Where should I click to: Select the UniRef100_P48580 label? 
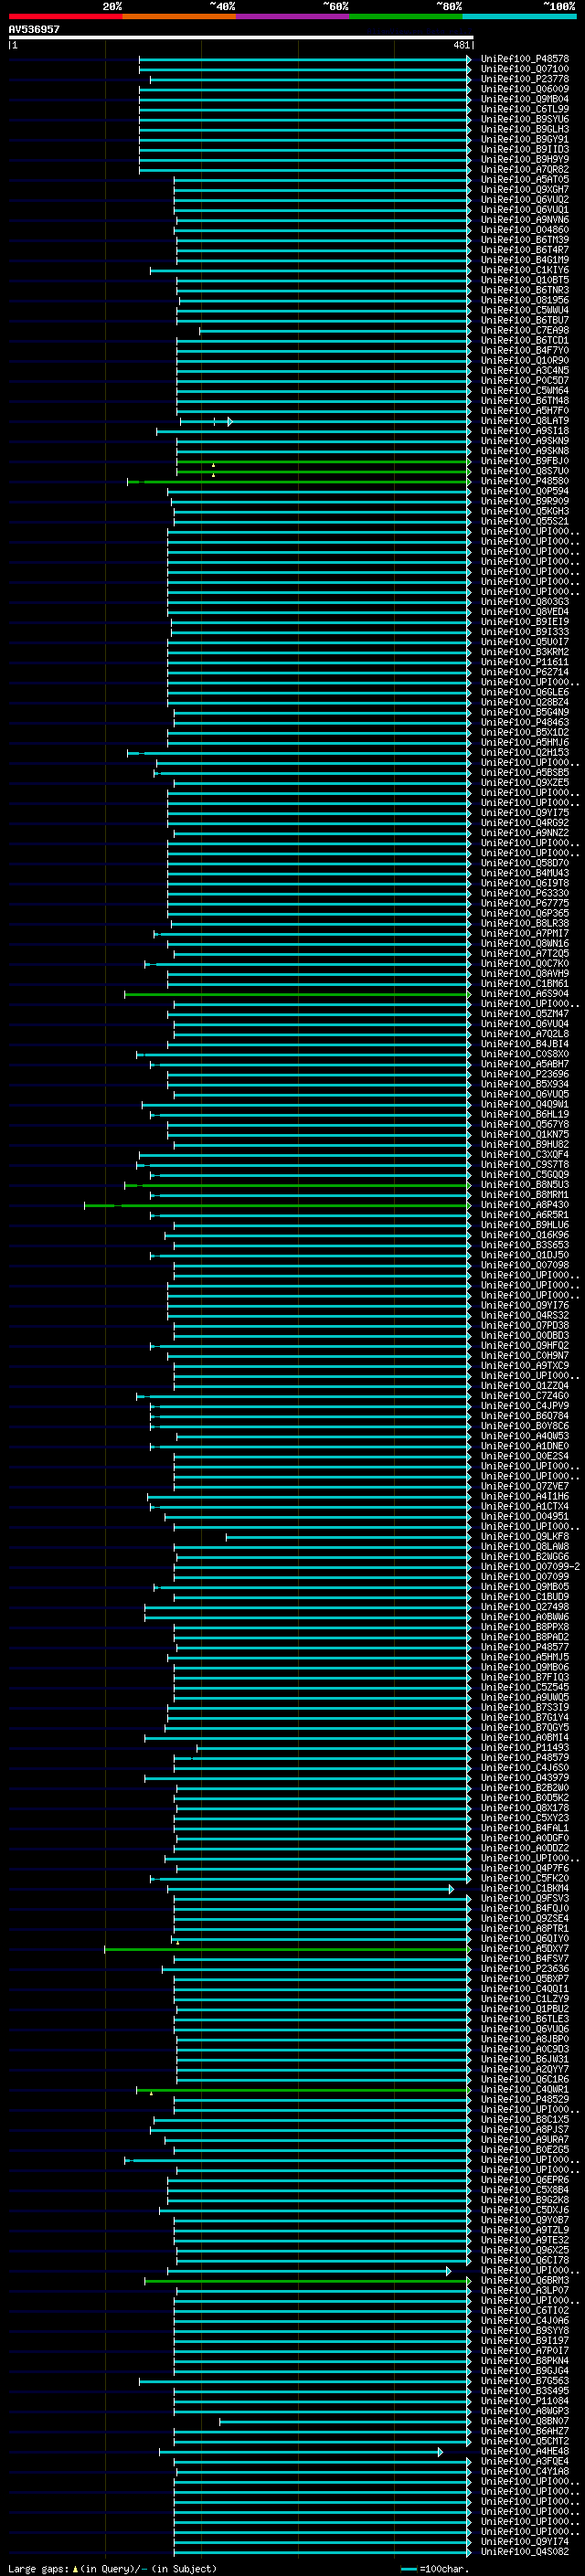pos(525,481)
